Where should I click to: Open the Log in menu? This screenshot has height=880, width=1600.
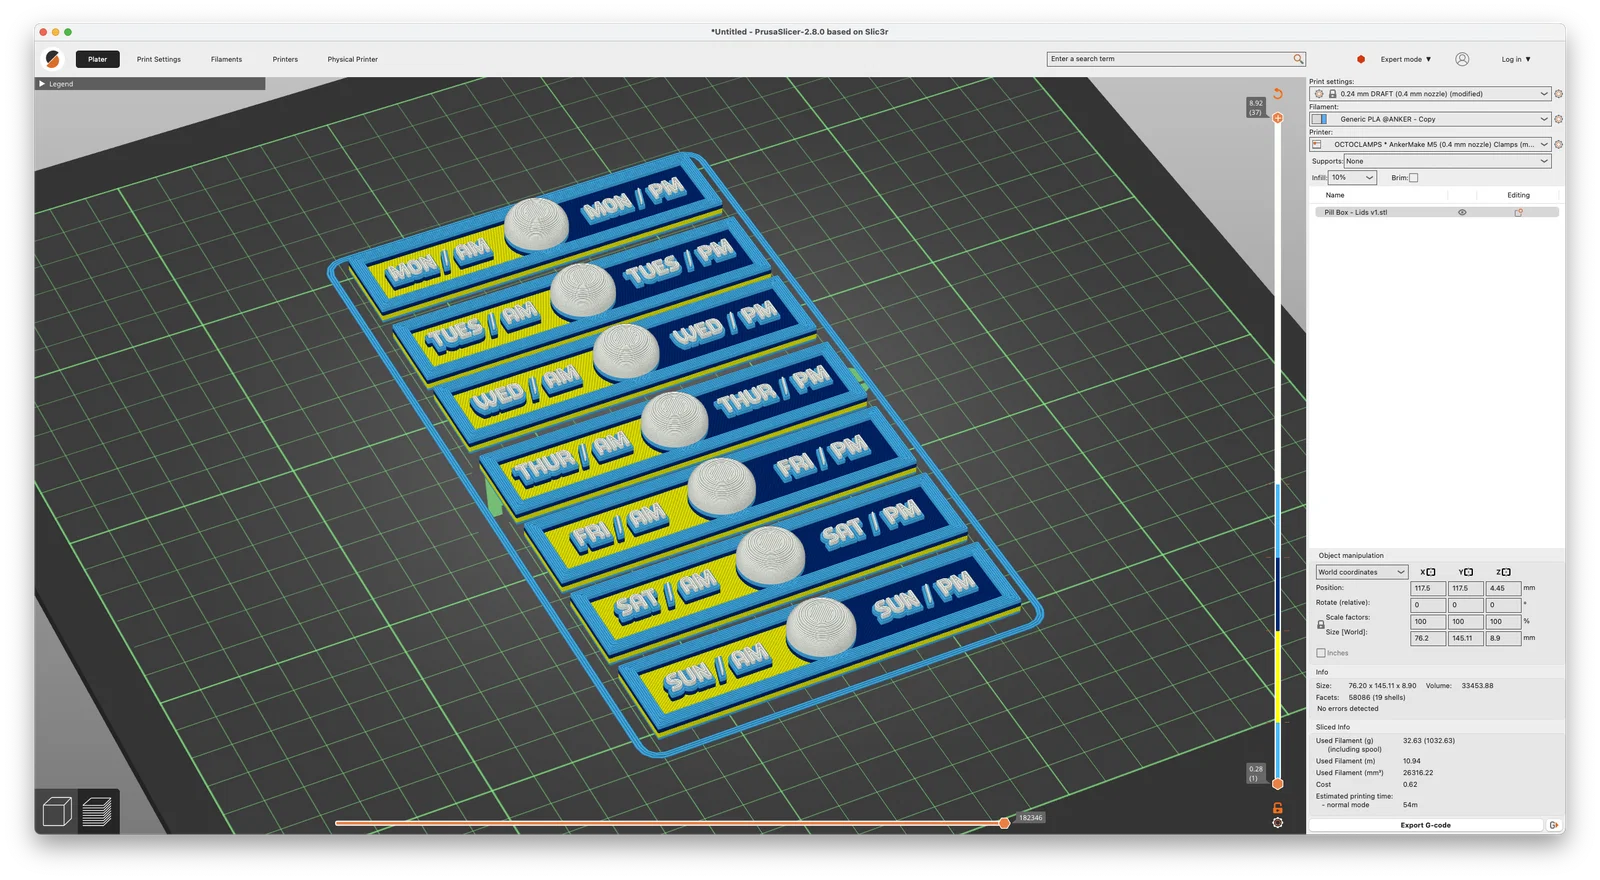(1516, 60)
